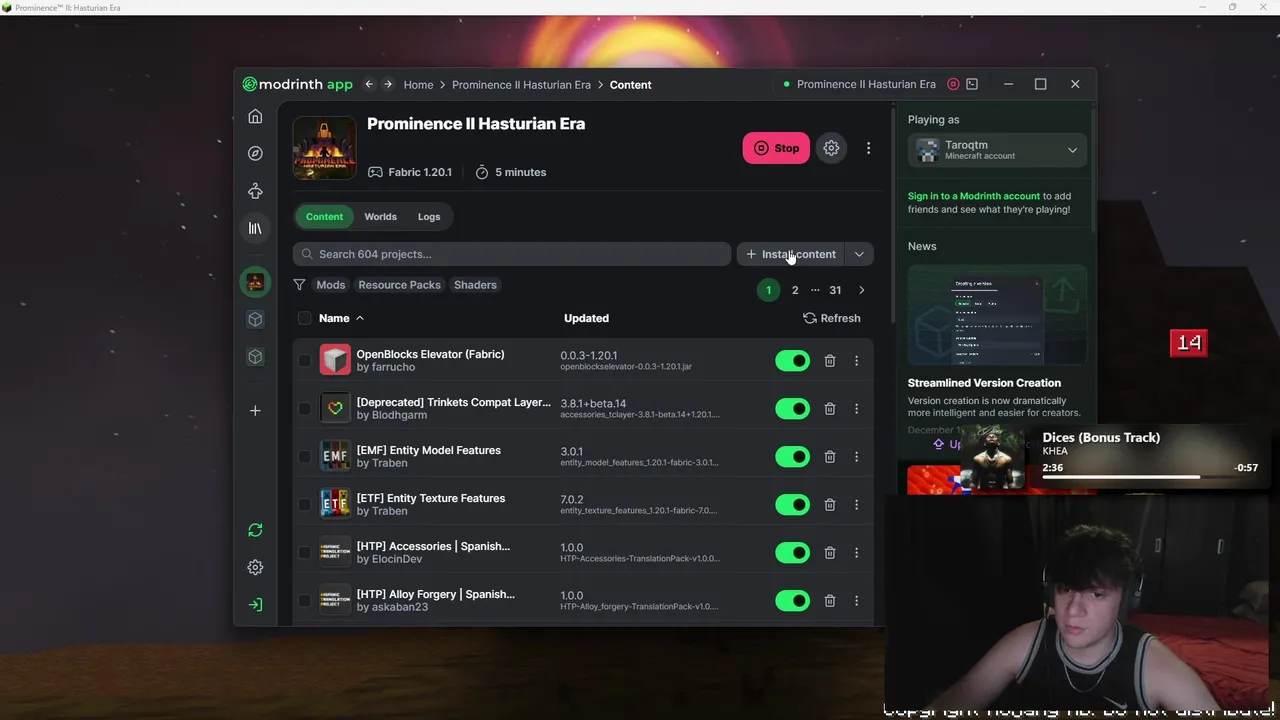Open the Discover compass icon in sidebar
This screenshot has height=720, width=1280.
(x=255, y=153)
